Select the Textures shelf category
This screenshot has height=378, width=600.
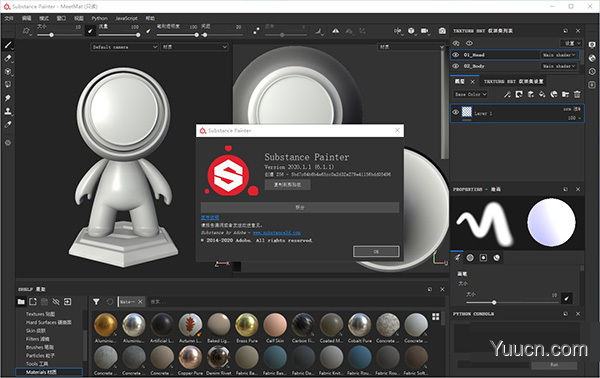[40, 314]
